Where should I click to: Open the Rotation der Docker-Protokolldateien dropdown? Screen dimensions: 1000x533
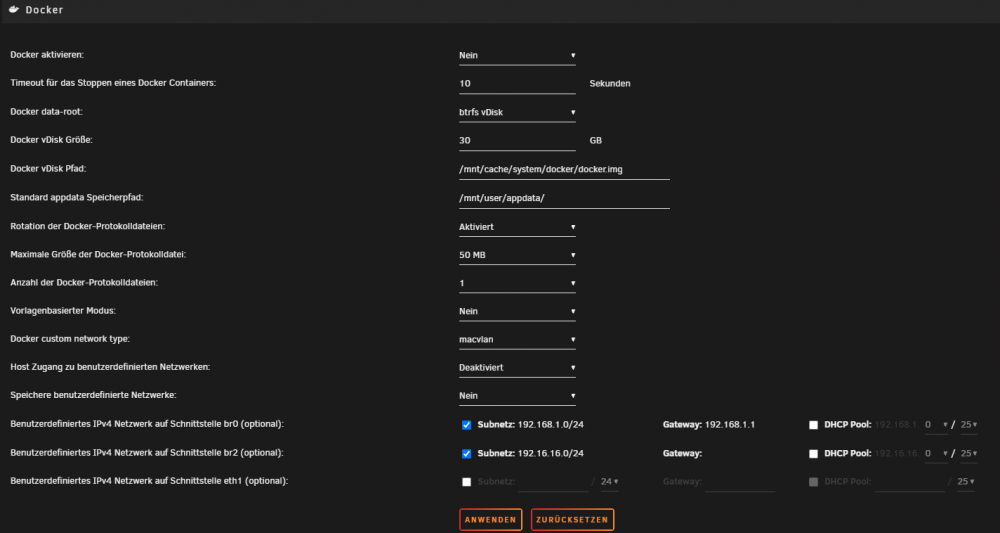(517, 227)
